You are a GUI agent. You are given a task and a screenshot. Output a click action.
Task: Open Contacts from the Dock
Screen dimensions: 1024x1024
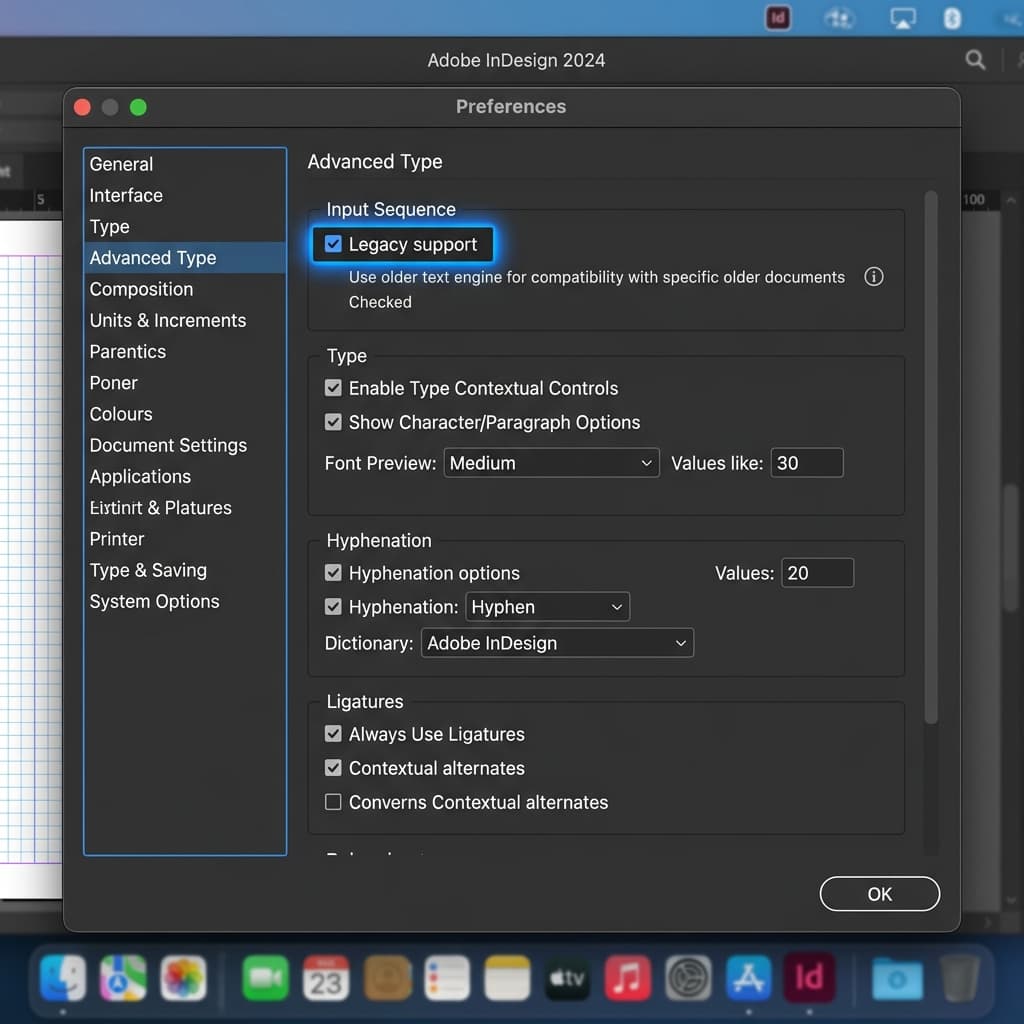387,978
